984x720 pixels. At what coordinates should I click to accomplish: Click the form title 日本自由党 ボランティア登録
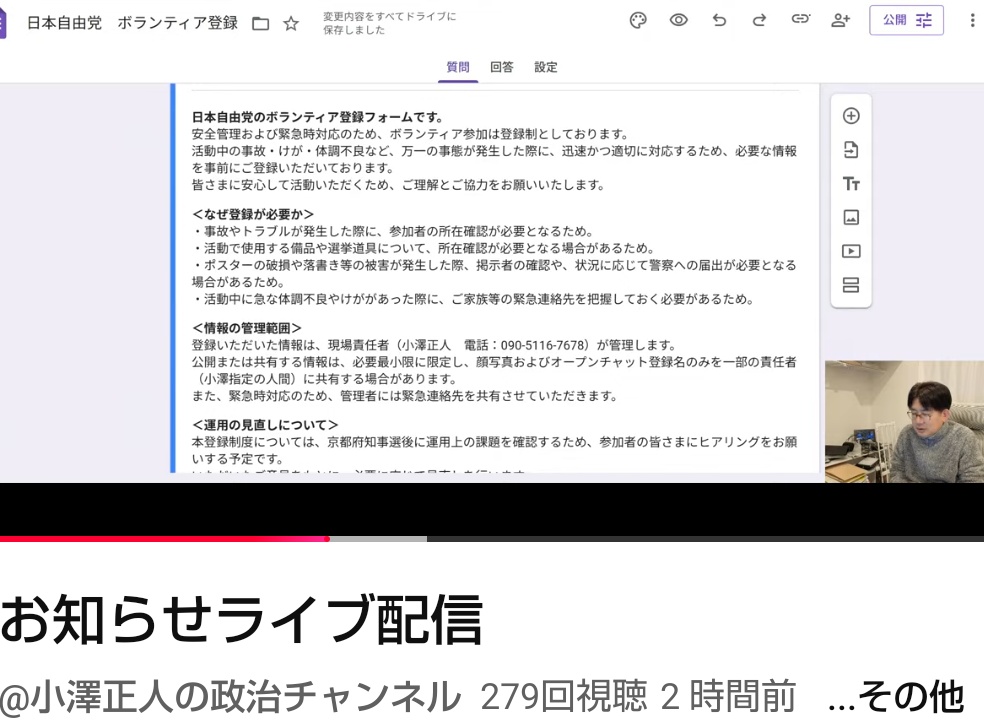tap(132, 23)
